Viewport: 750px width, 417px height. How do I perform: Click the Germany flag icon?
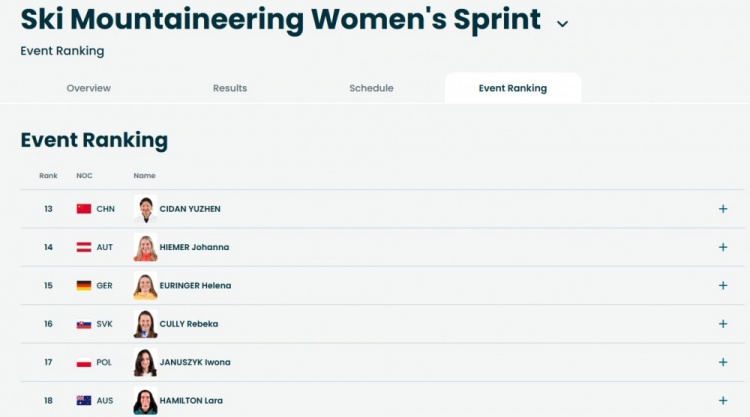tap(84, 285)
